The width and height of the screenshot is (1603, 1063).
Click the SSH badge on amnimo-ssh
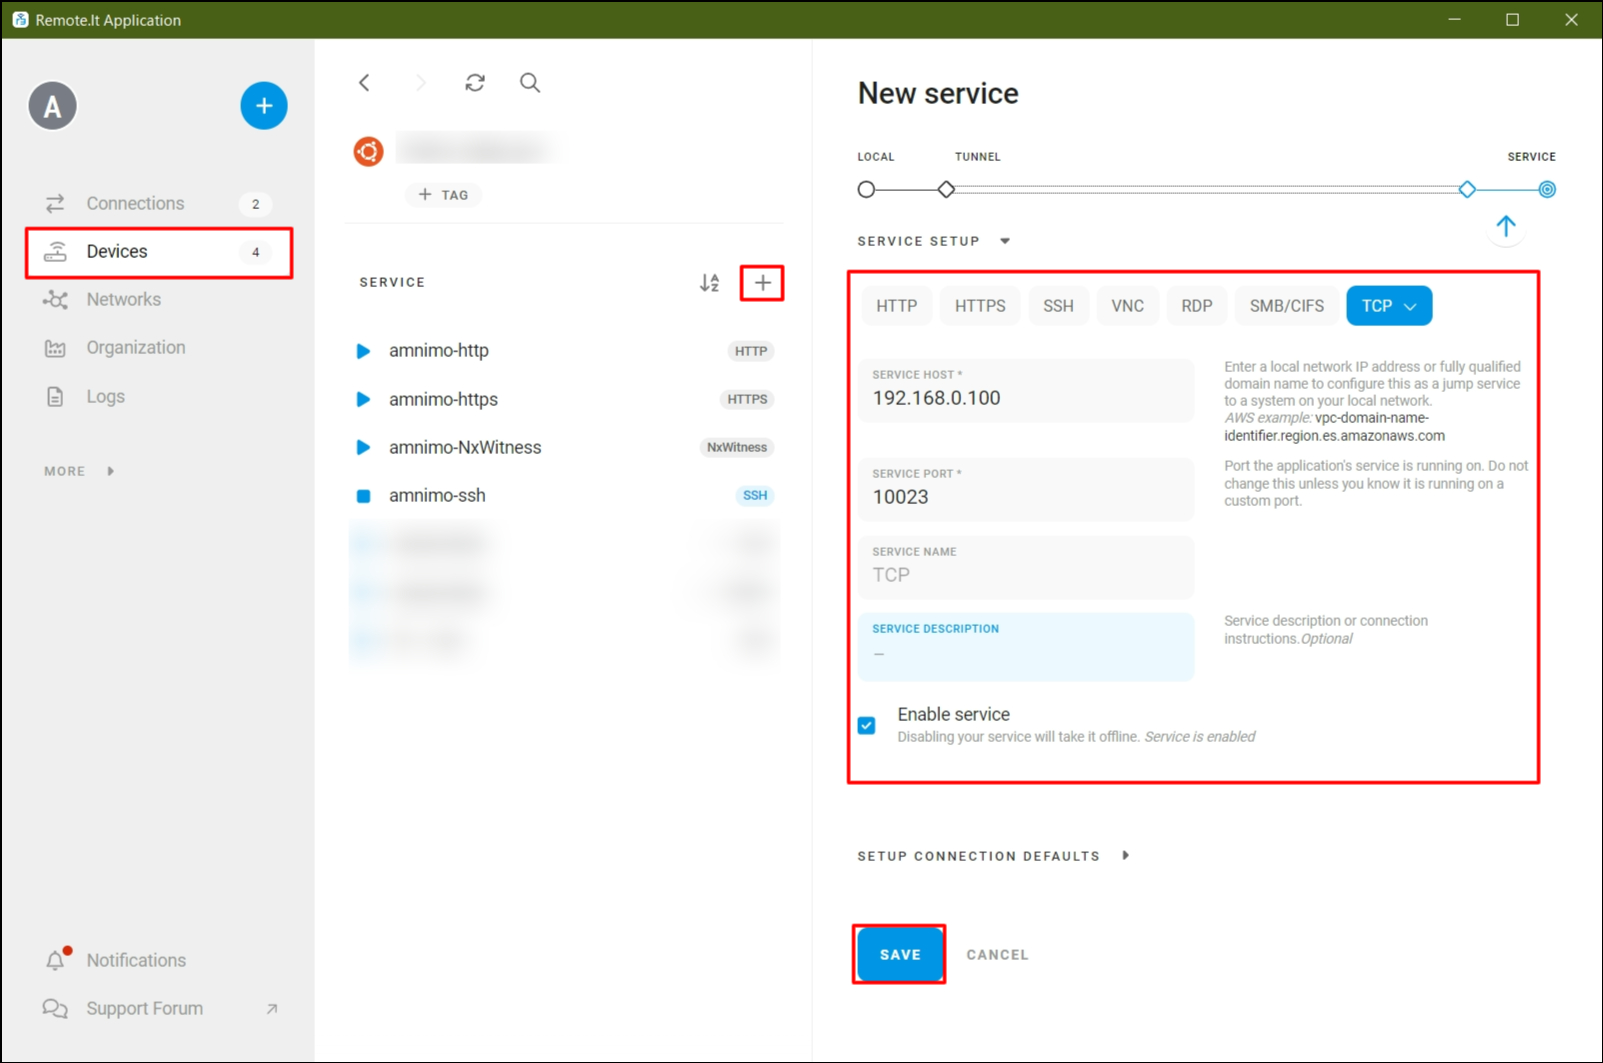pyautogui.click(x=755, y=496)
